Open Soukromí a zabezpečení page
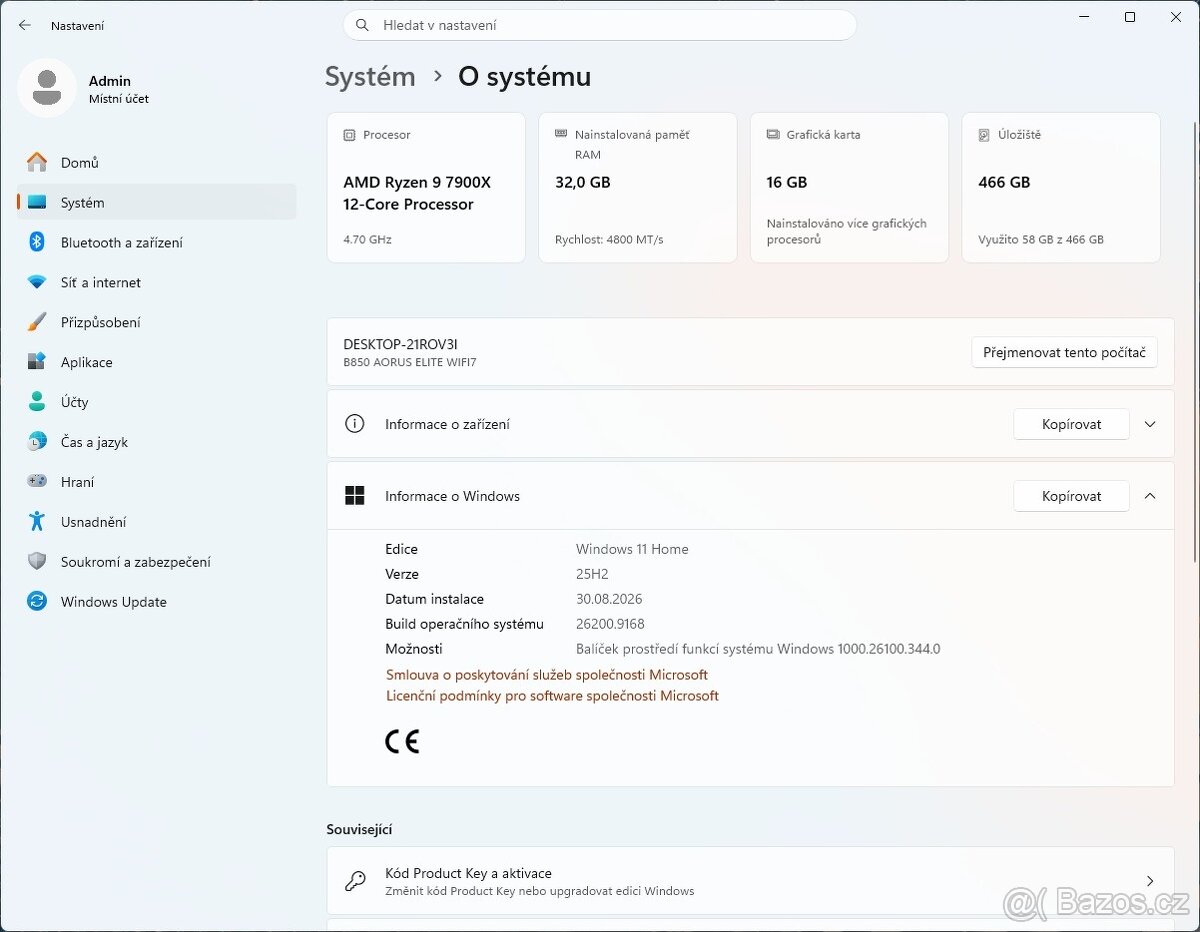The width and height of the screenshot is (1200, 932). (157, 562)
